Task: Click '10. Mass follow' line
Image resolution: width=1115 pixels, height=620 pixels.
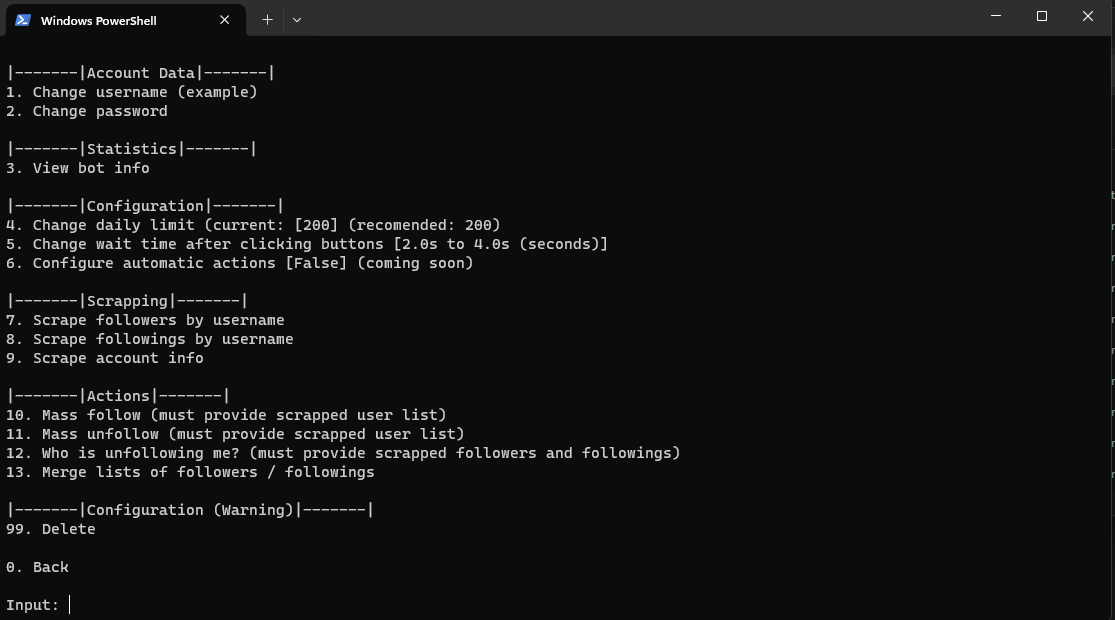Action: pyautogui.click(x=226, y=415)
